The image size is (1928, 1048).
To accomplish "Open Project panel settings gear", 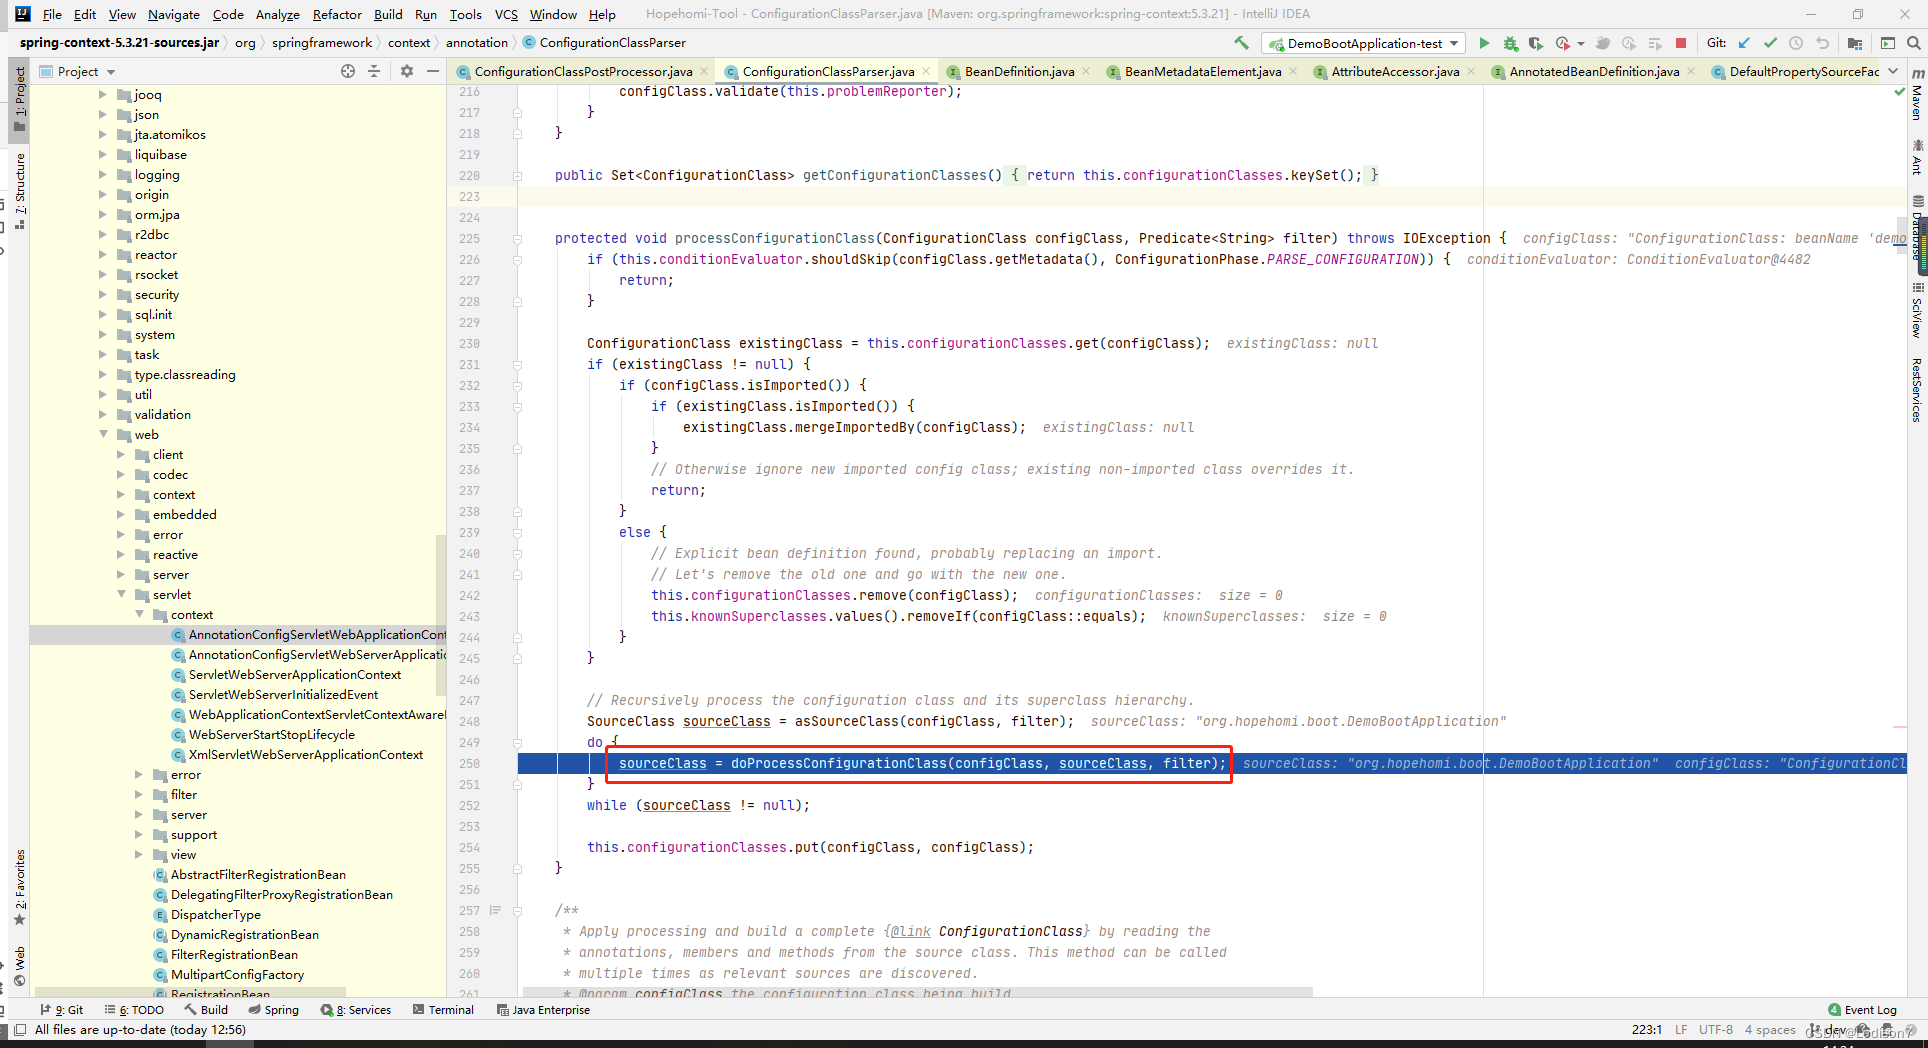I will point(407,71).
